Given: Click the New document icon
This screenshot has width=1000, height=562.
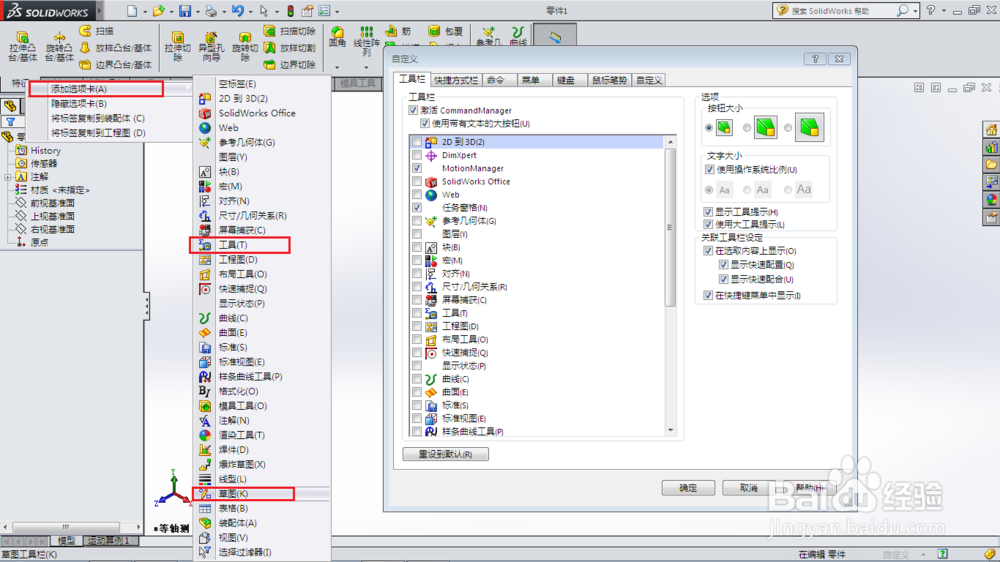Looking at the screenshot, I should coord(131,11).
